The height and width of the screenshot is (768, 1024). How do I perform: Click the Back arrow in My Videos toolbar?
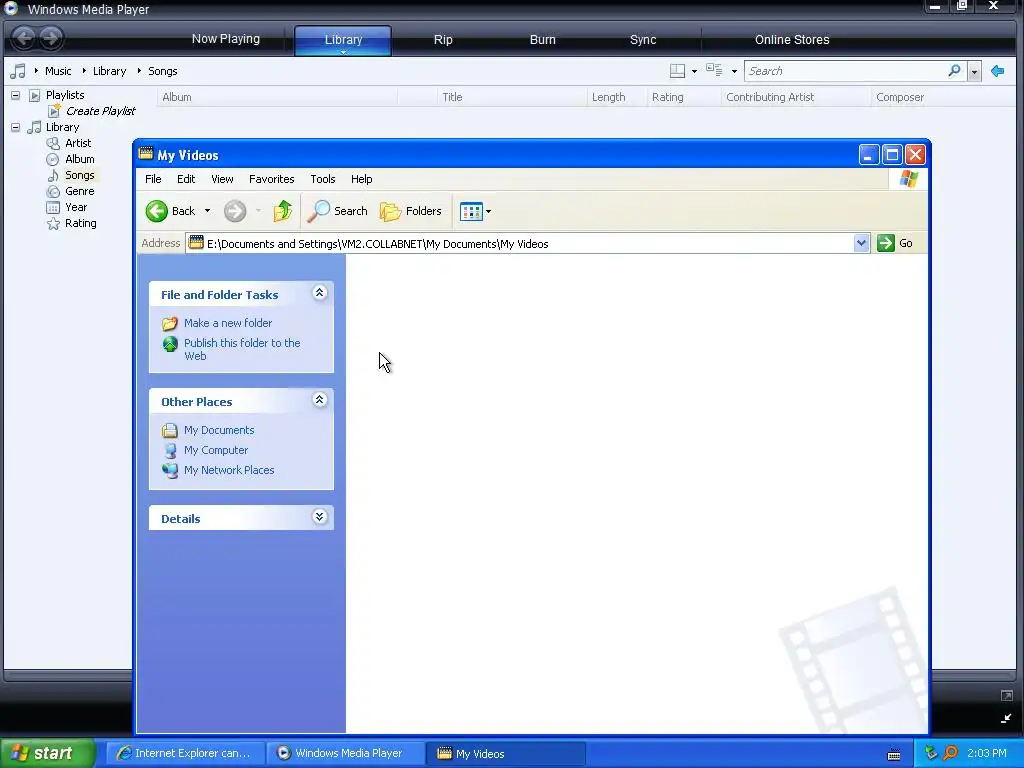157,211
